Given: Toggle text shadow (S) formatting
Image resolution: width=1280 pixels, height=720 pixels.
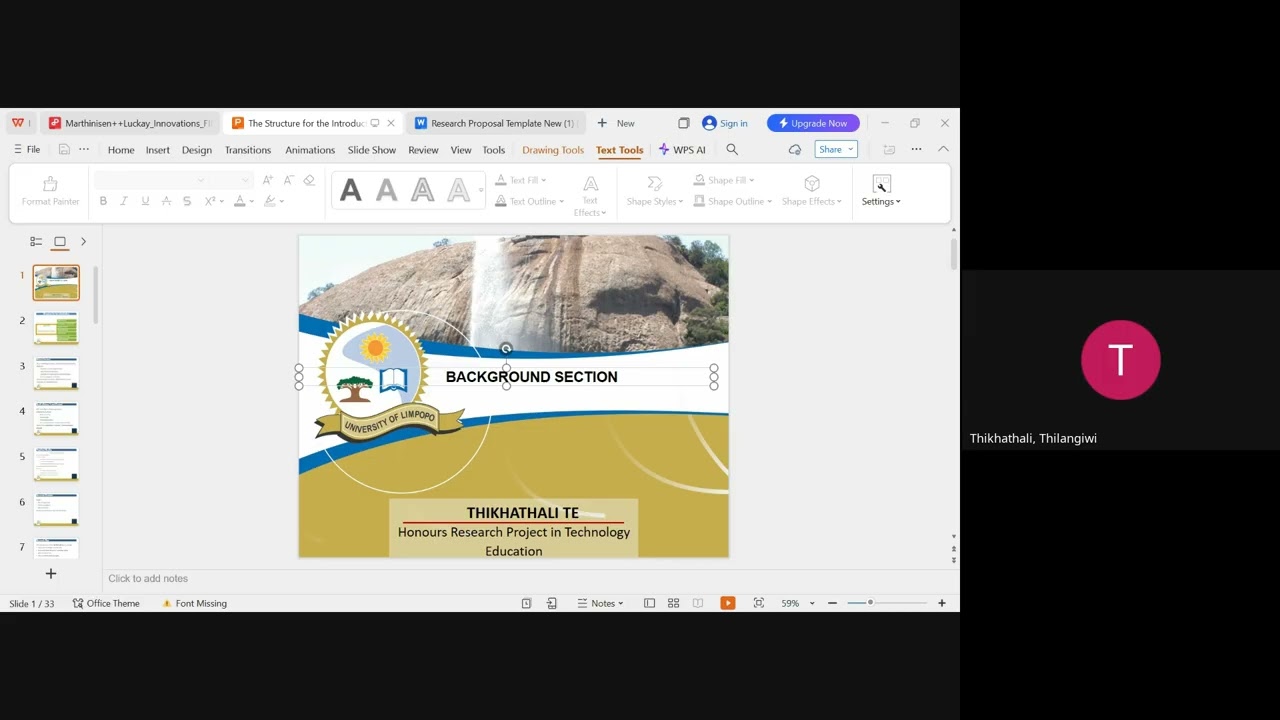Looking at the screenshot, I should click(187, 201).
